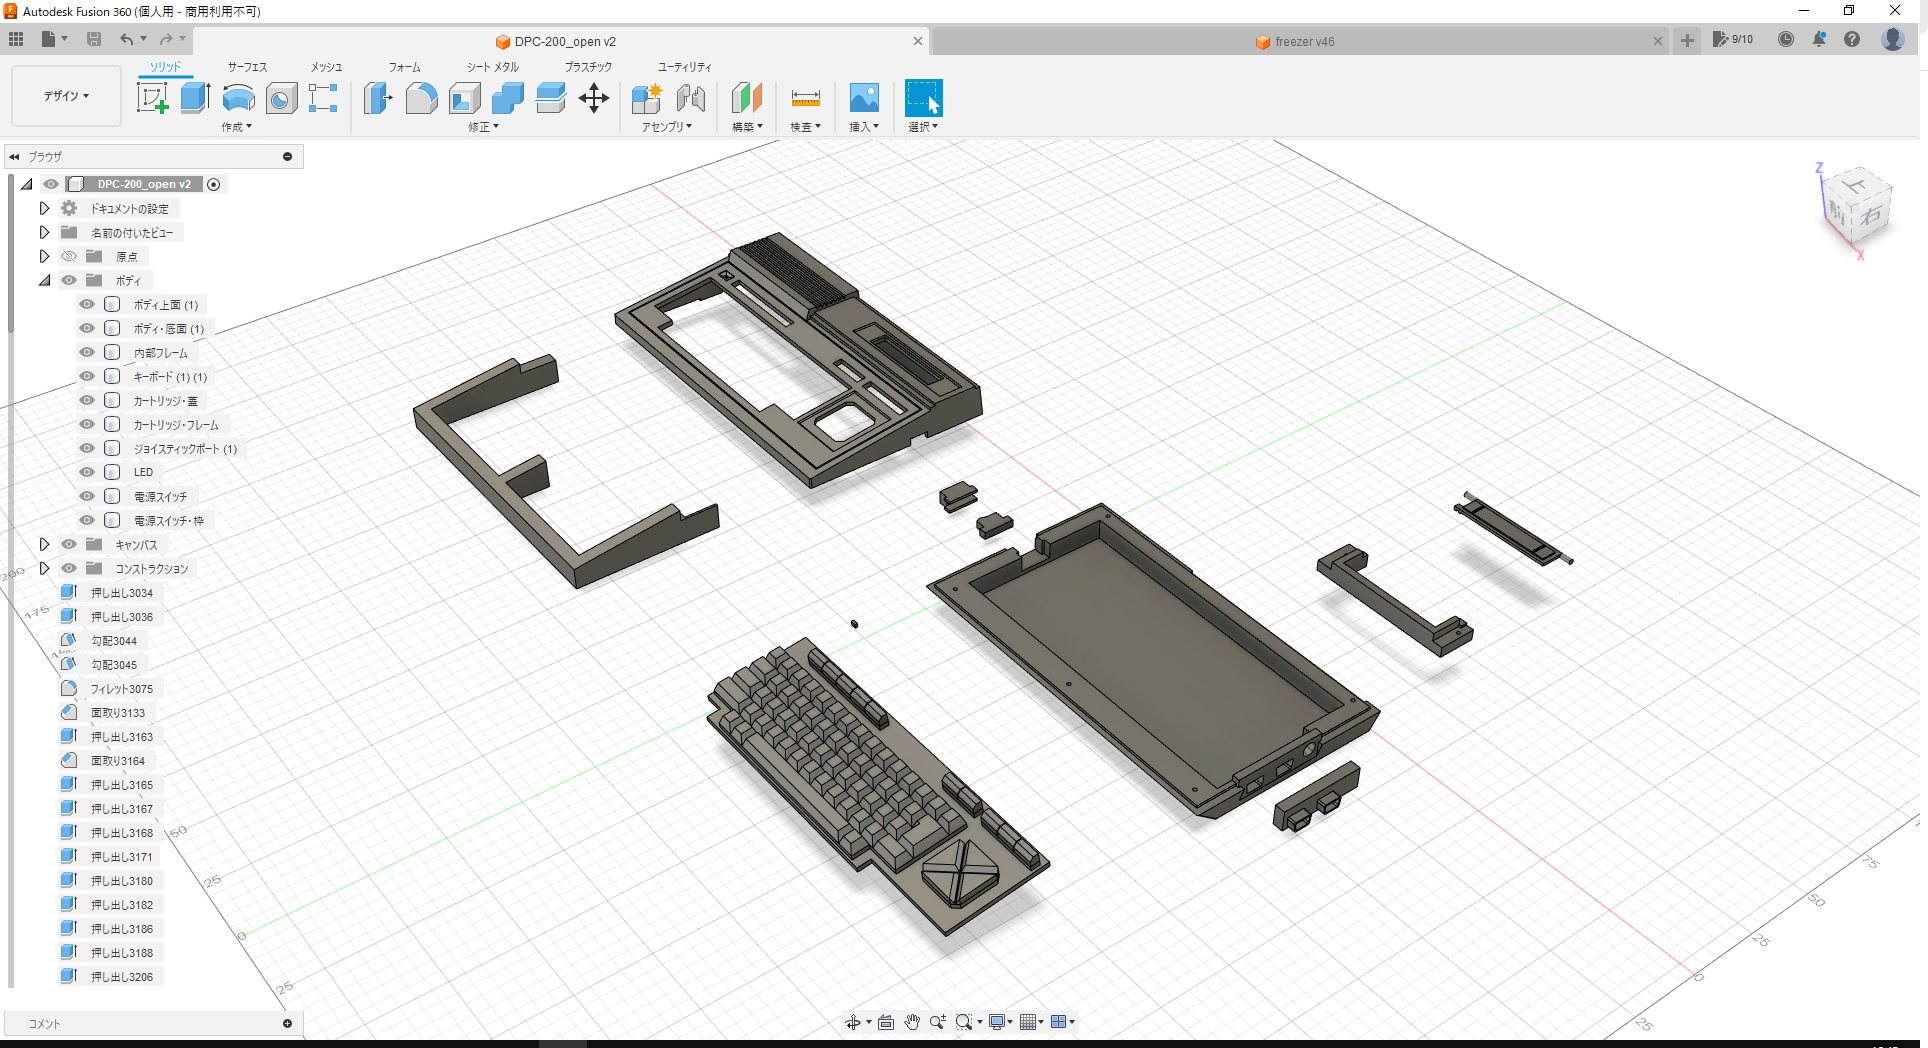
Task: Hide the キーボード body with its eye toggle
Action: click(x=86, y=376)
